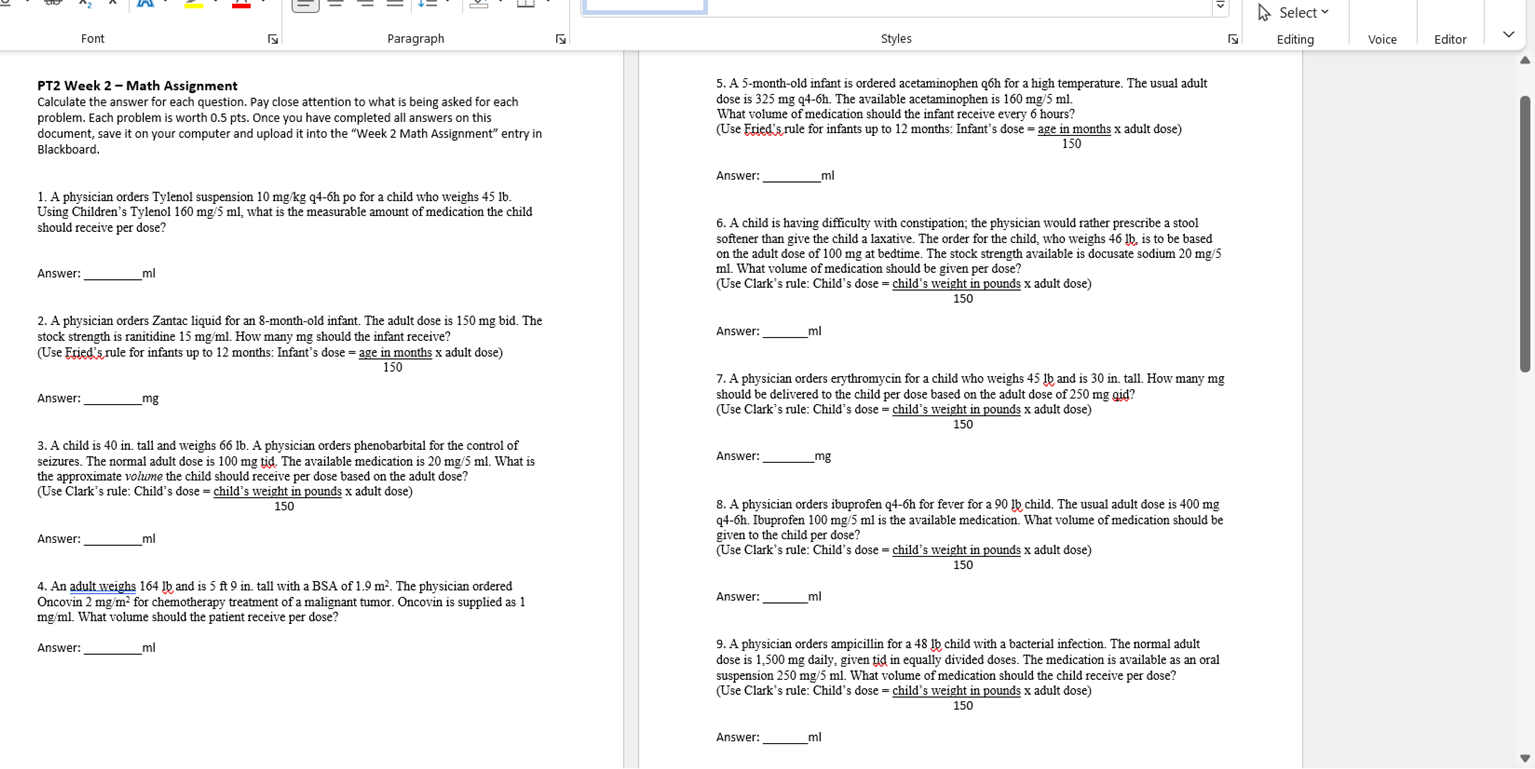Open the Paragraph settings dialog launcher
Screen dimensions: 1535x769
coord(561,38)
